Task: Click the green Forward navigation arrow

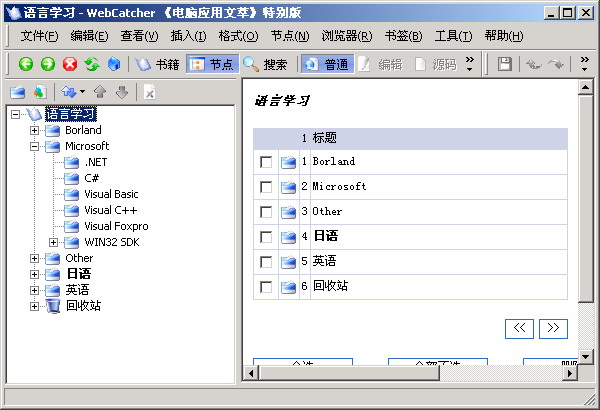Action: tap(48, 64)
